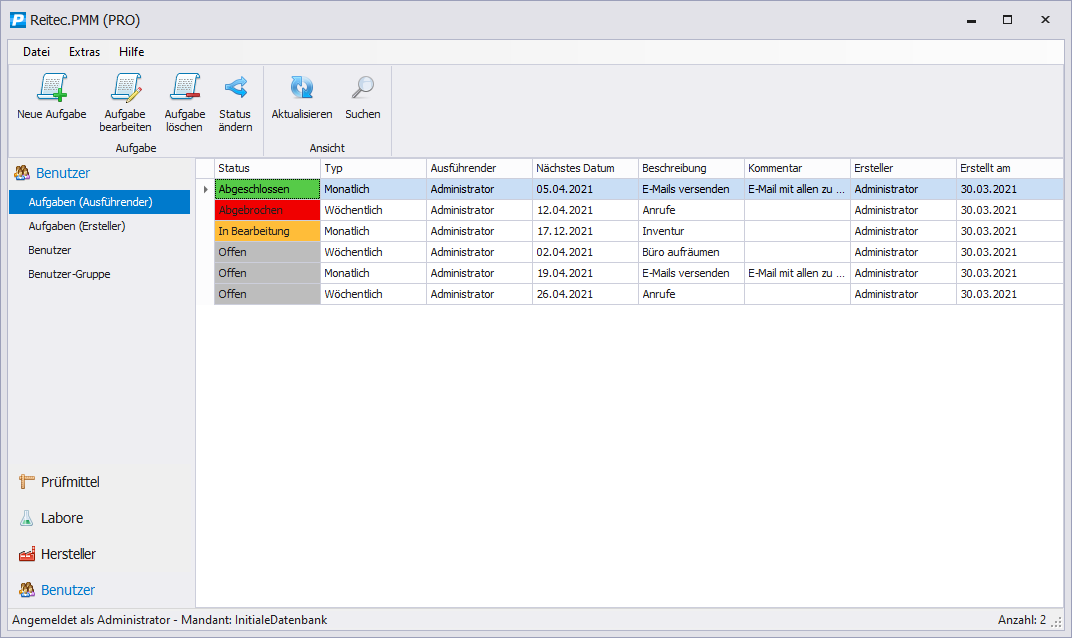Click the Aufgabe löschen icon

point(184,89)
